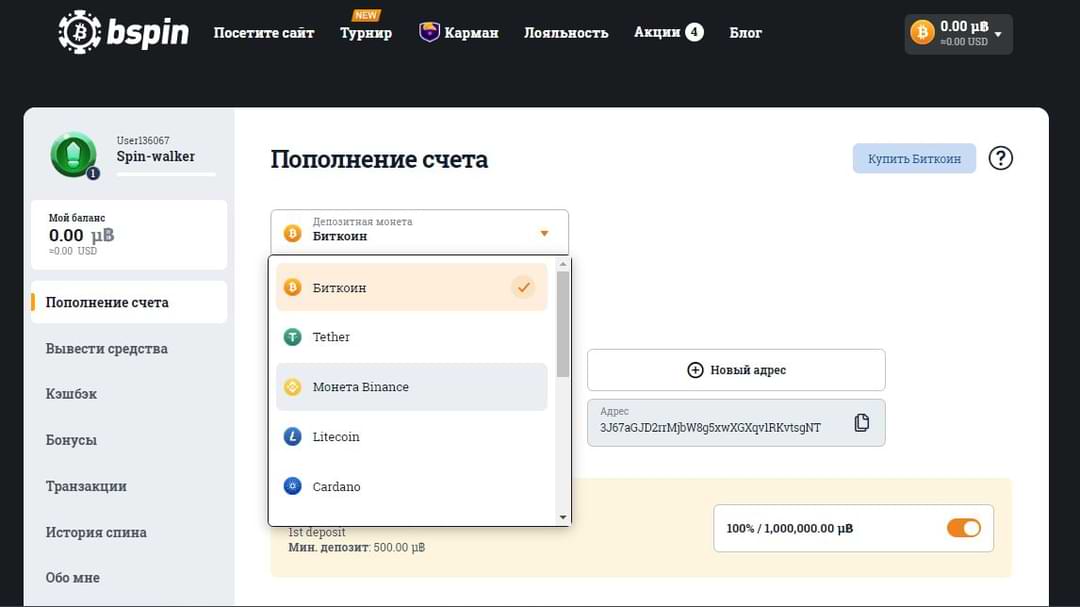Viewport: 1080px width, 607px height.
Task: Click the Акции notification badge 4
Action: [x=694, y=32]
